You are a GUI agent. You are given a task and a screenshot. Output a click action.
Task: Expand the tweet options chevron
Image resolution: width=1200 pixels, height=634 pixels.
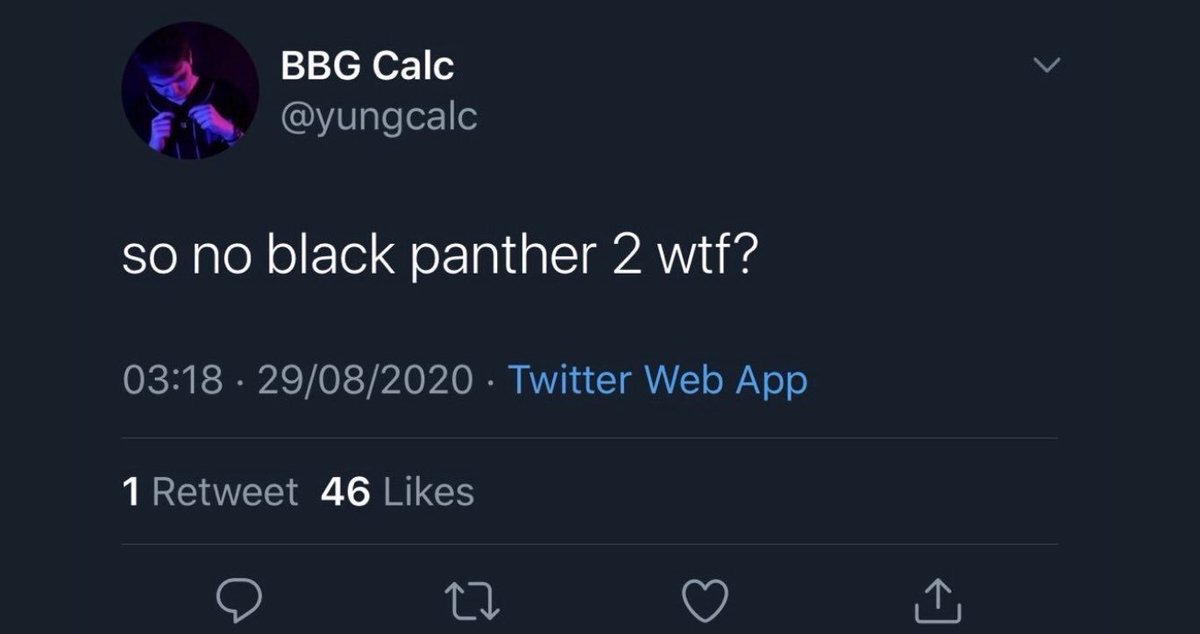[x=1045, y=66]
